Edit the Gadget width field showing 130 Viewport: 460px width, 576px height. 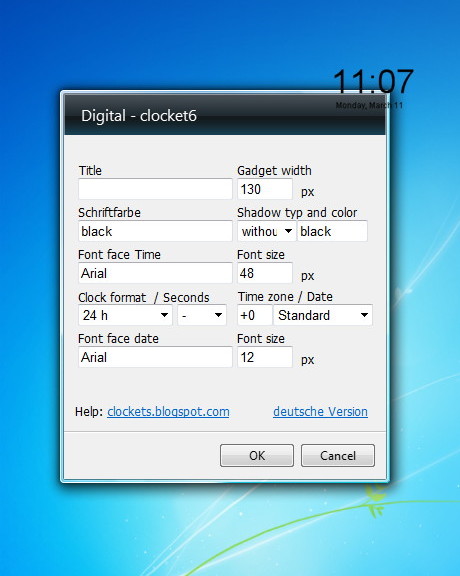265,189
